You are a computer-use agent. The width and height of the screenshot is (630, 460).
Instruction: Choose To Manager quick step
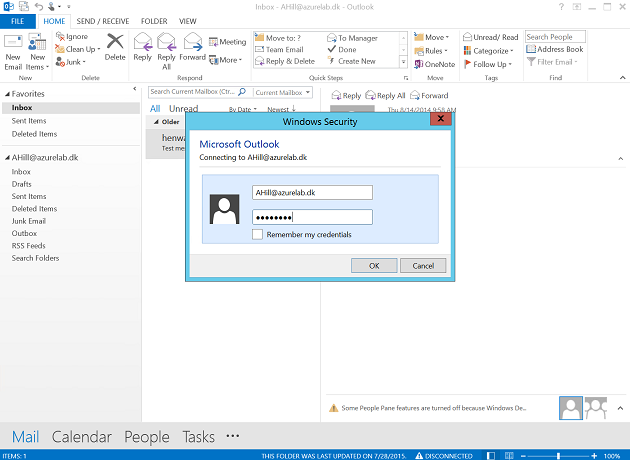pos(352,38)
